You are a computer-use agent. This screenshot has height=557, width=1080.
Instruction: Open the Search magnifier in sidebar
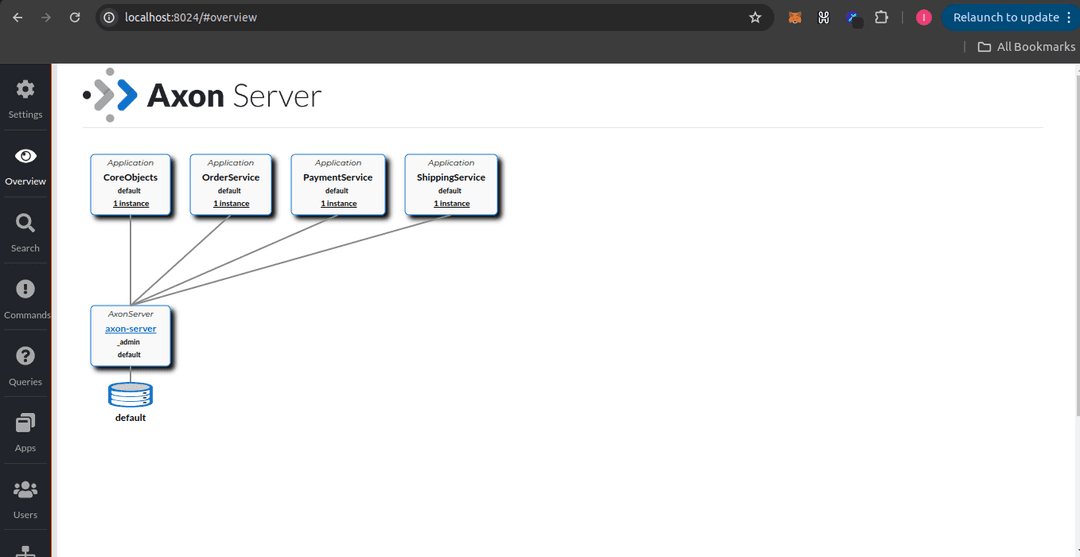pos(25,223)
